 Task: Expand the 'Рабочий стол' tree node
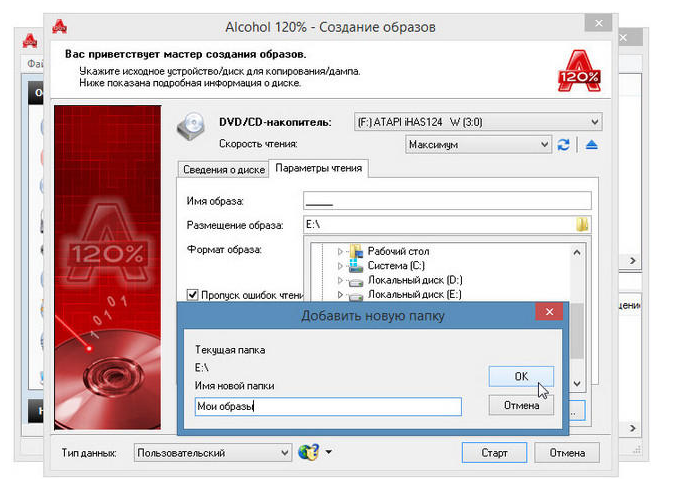[340, 251]
